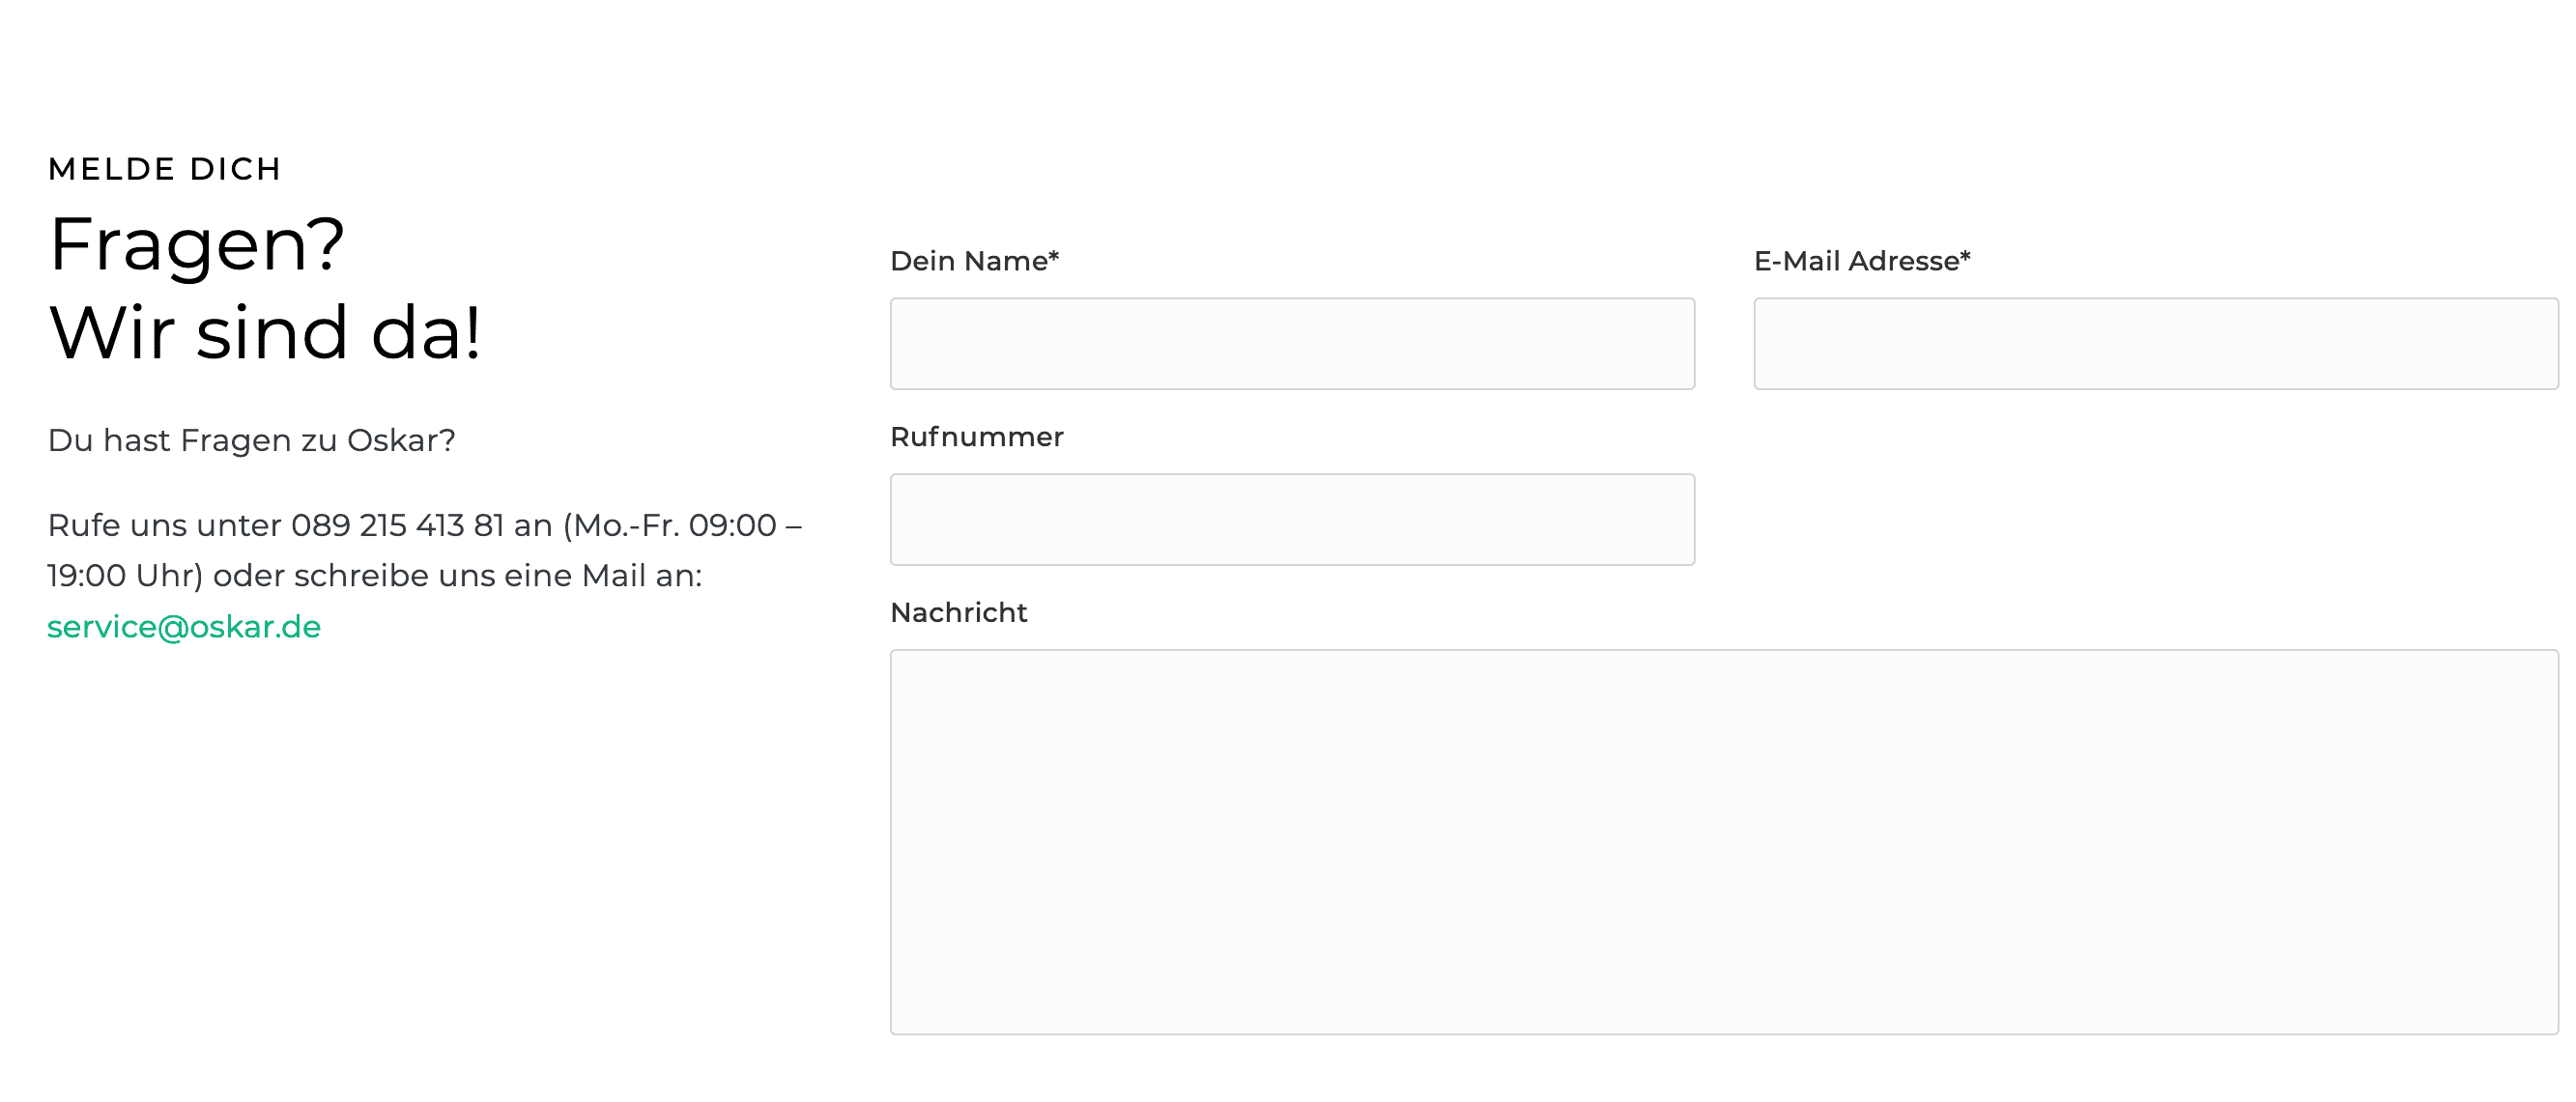This screenshot has height=1102, width=2576.
Task: Open the service@oskar.de email link
Action: coord(184,627)
